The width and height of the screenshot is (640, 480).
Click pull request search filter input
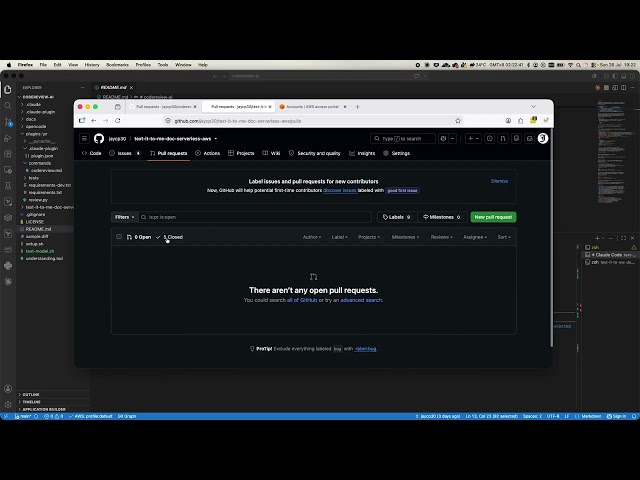click(x=255, y=217)
